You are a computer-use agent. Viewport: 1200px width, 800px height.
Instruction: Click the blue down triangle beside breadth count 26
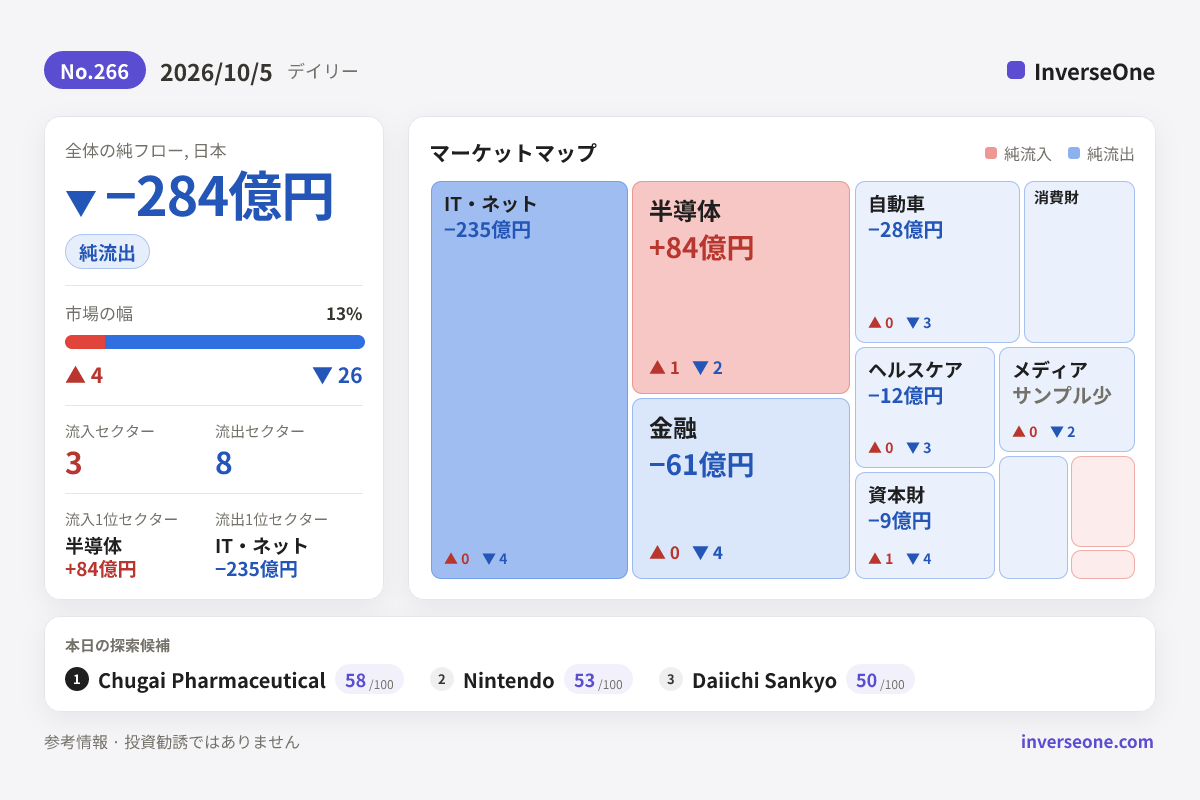[x=322, y=375]
